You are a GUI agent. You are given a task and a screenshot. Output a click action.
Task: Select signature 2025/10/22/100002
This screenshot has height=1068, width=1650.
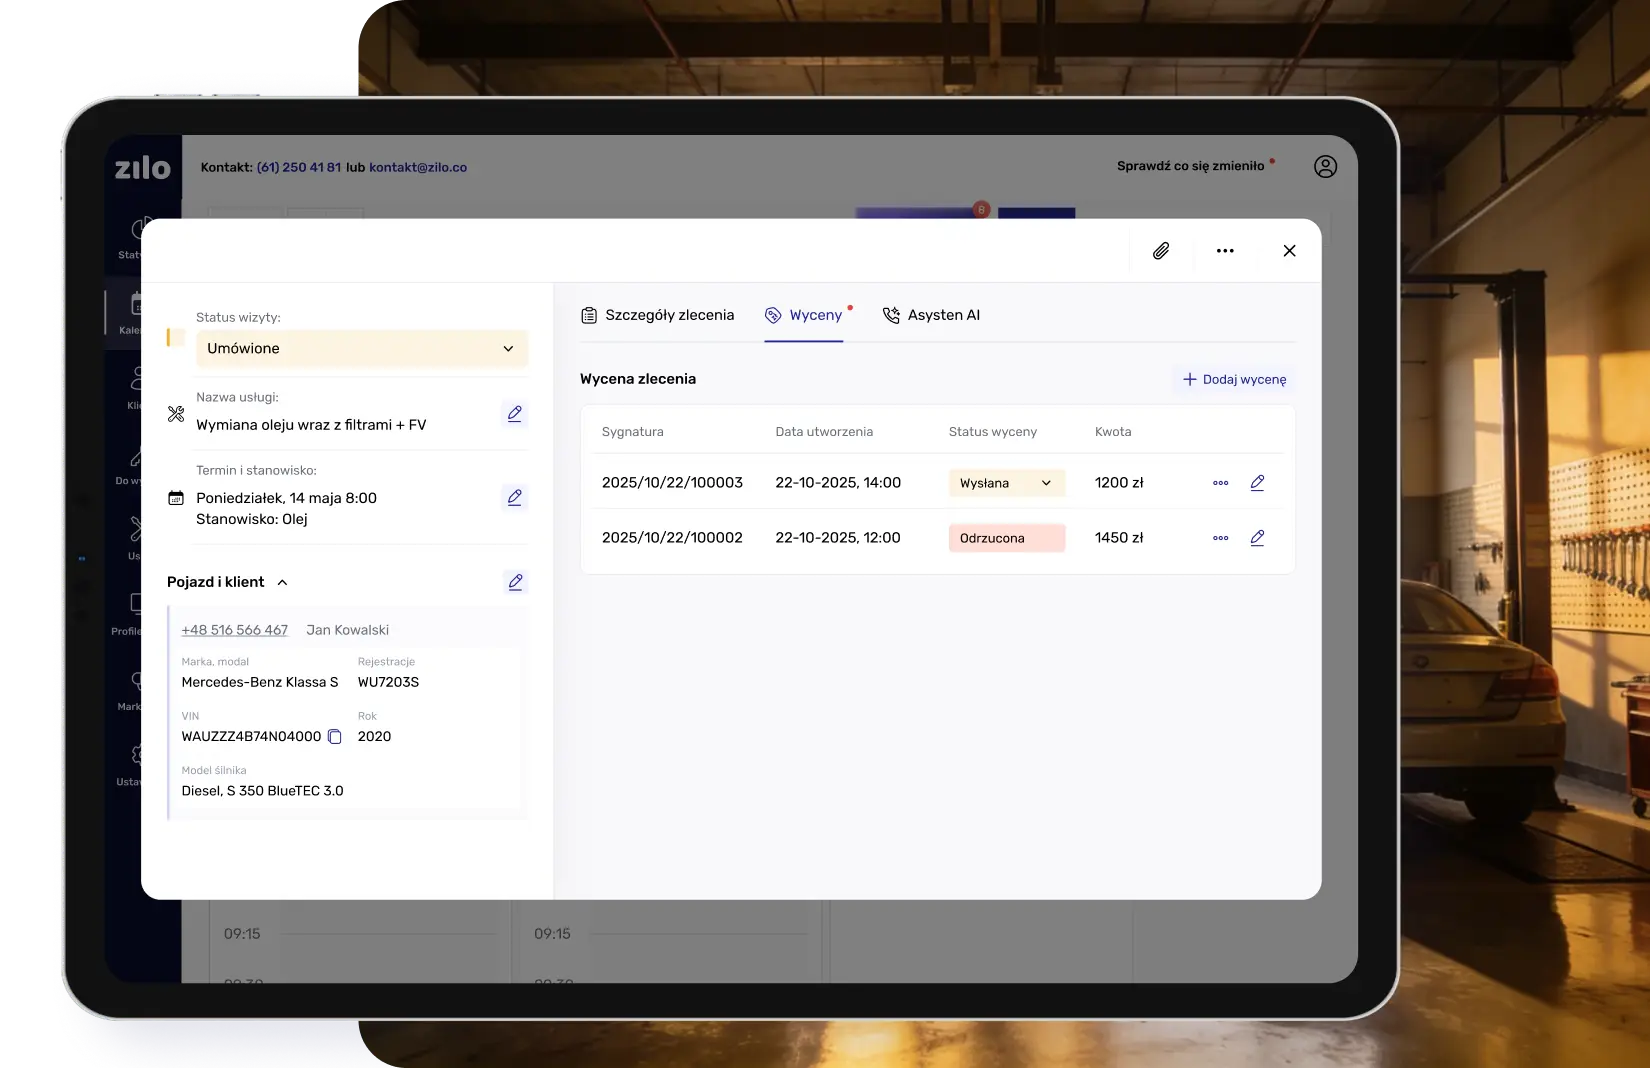tap(672, 538)
